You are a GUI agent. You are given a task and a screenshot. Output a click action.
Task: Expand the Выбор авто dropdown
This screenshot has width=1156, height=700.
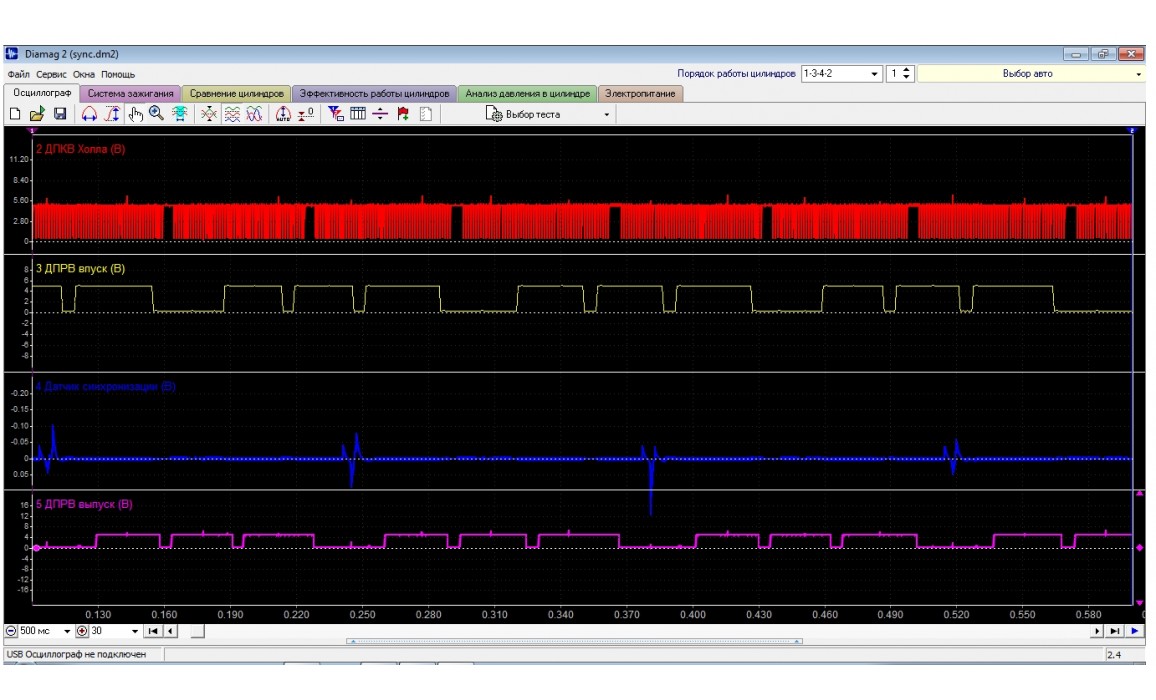[1138, 74]
